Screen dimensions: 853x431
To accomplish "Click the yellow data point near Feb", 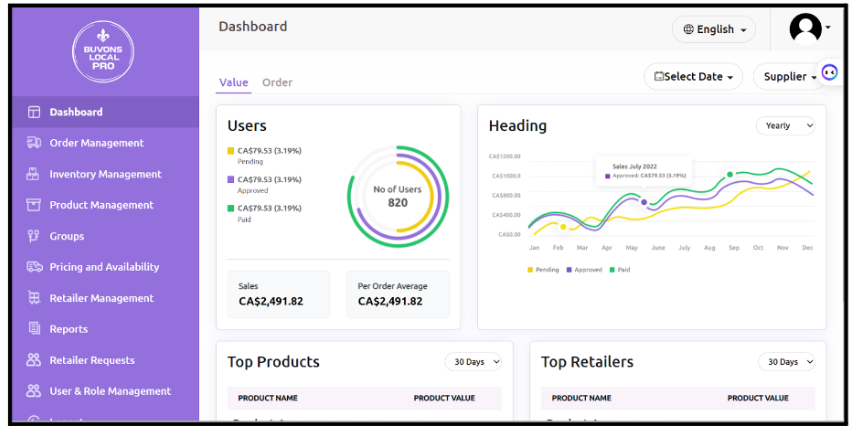I will pyautogui.click(x=563, y=227).
